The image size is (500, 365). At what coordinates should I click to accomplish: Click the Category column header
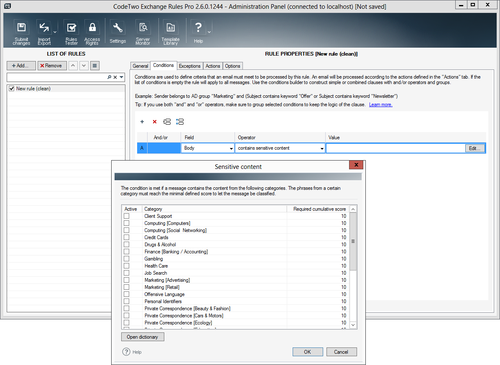215,209
